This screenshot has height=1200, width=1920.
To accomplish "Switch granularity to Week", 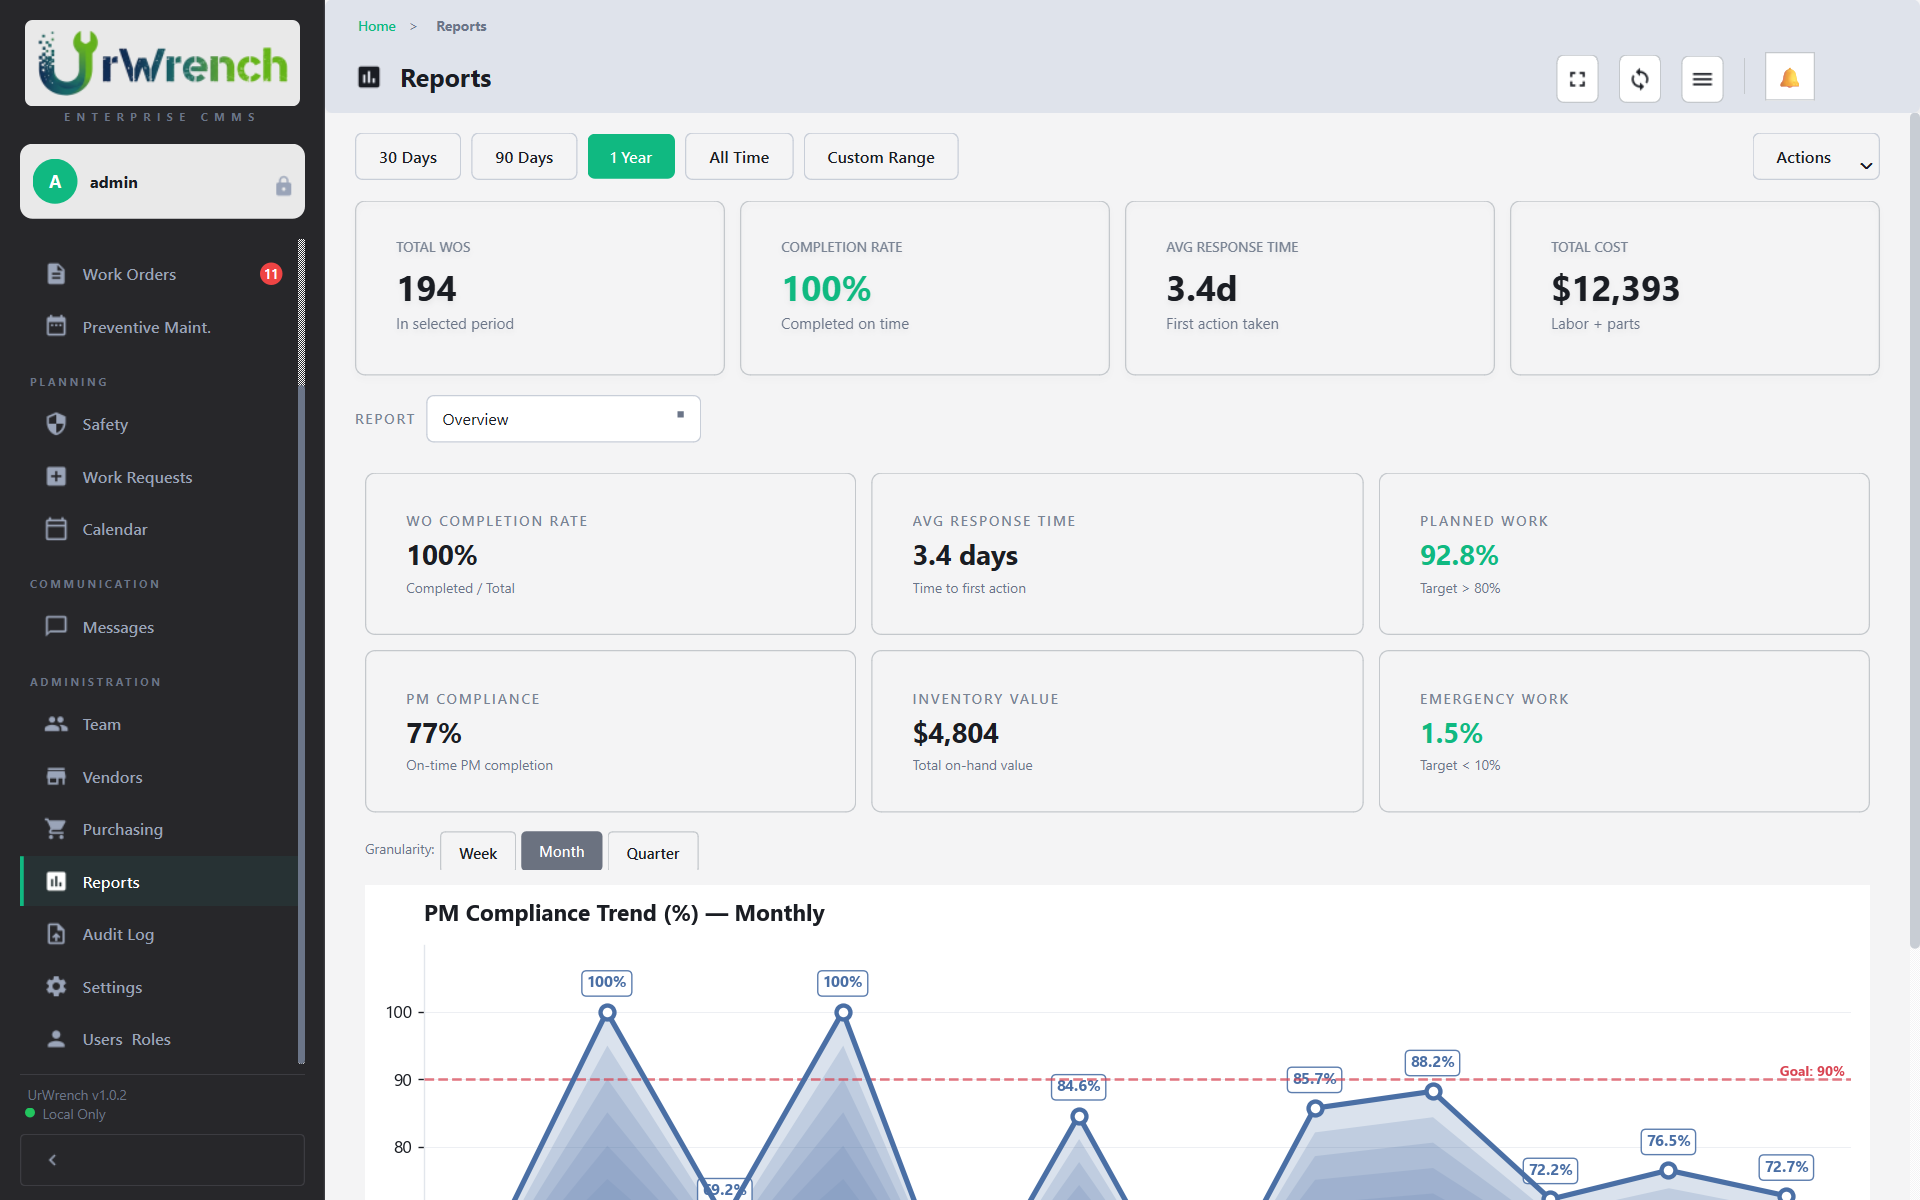I will 478,852.
